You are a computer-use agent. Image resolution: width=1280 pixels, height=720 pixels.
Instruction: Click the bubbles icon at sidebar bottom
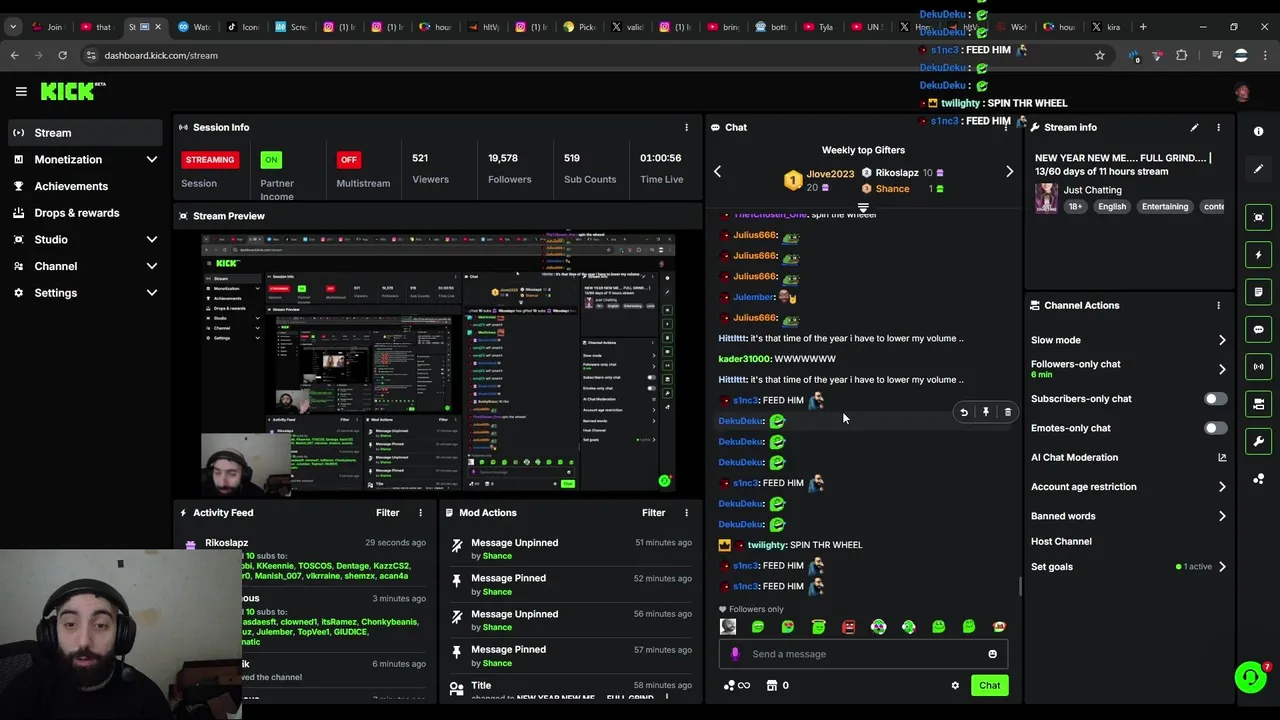(1258, 479)
